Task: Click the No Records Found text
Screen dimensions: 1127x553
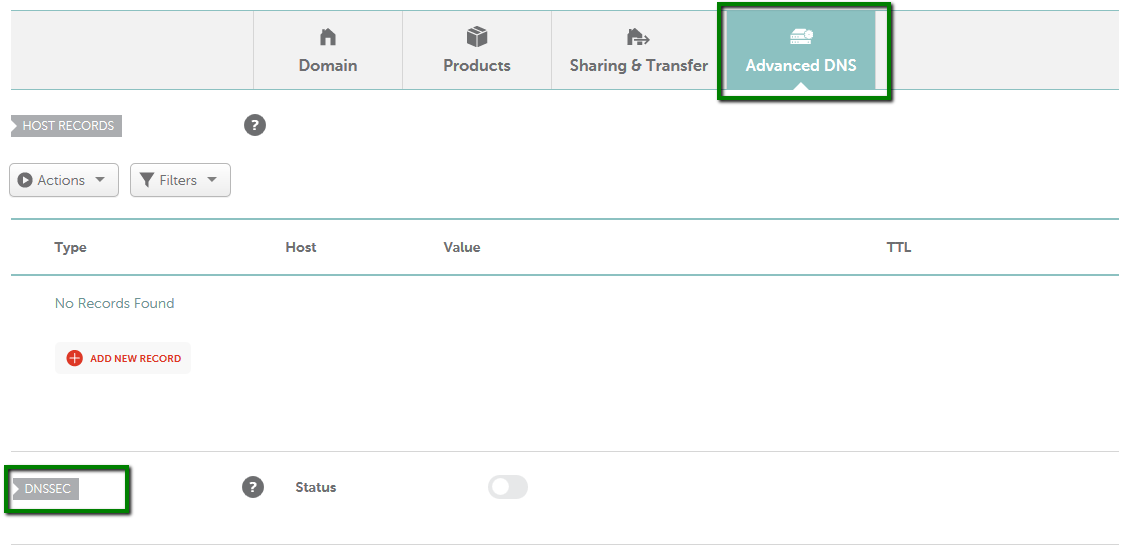Action: (114, 303)
